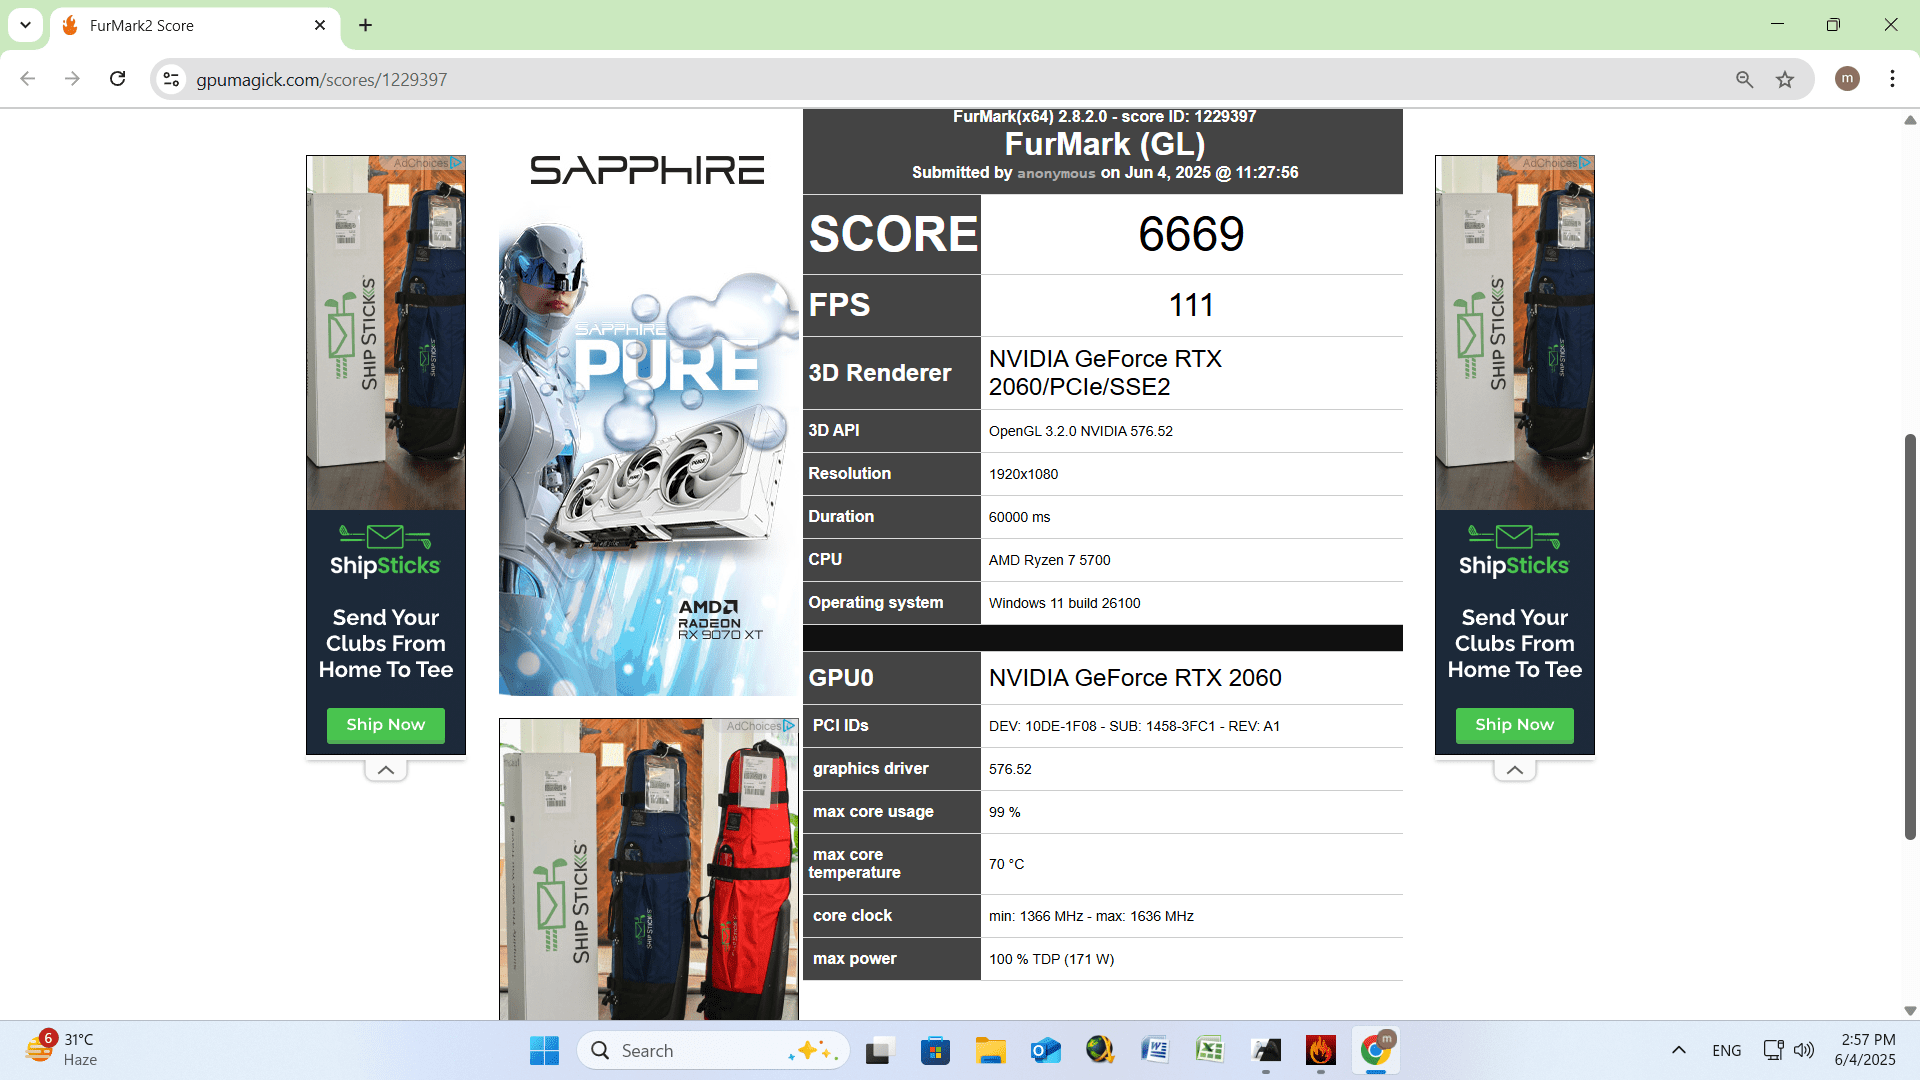This screenshot has width=1920, height=1080.
Task: Click the address bar URL field
Action: 950,79
